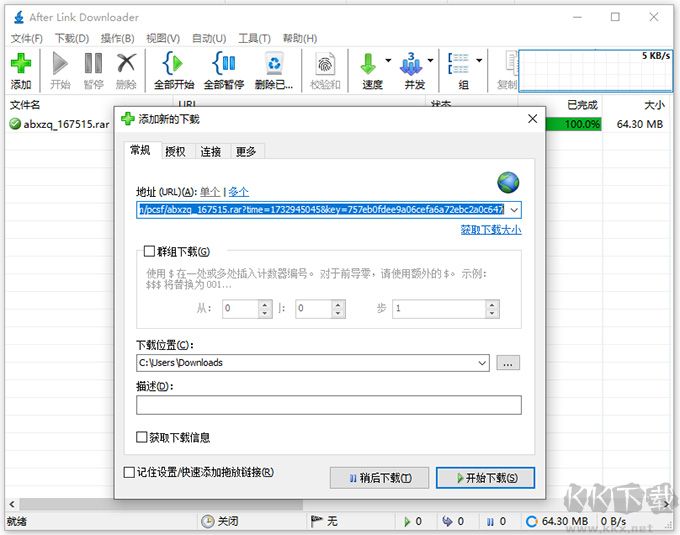Click the Get Download Size (获取下载大小) link
This screenshot has width=680, height=535.
click(491, 230)
